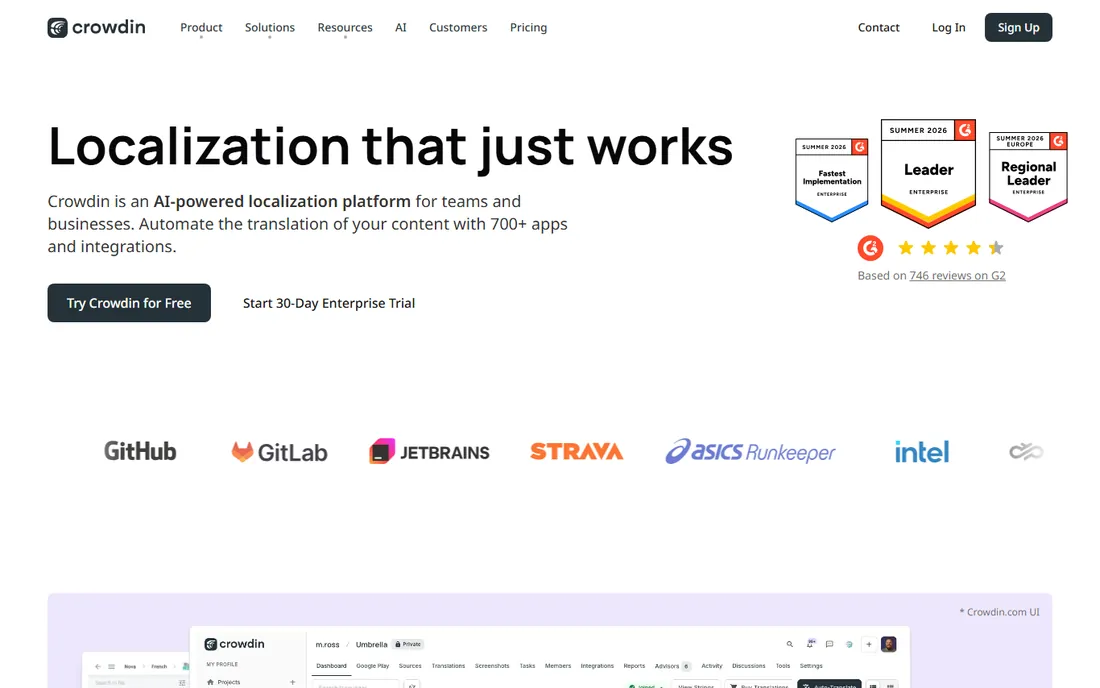The width and height of the screenshot is (1100, 688).
Task: Click the plus button in UI preview header
Action: (868, 644)
